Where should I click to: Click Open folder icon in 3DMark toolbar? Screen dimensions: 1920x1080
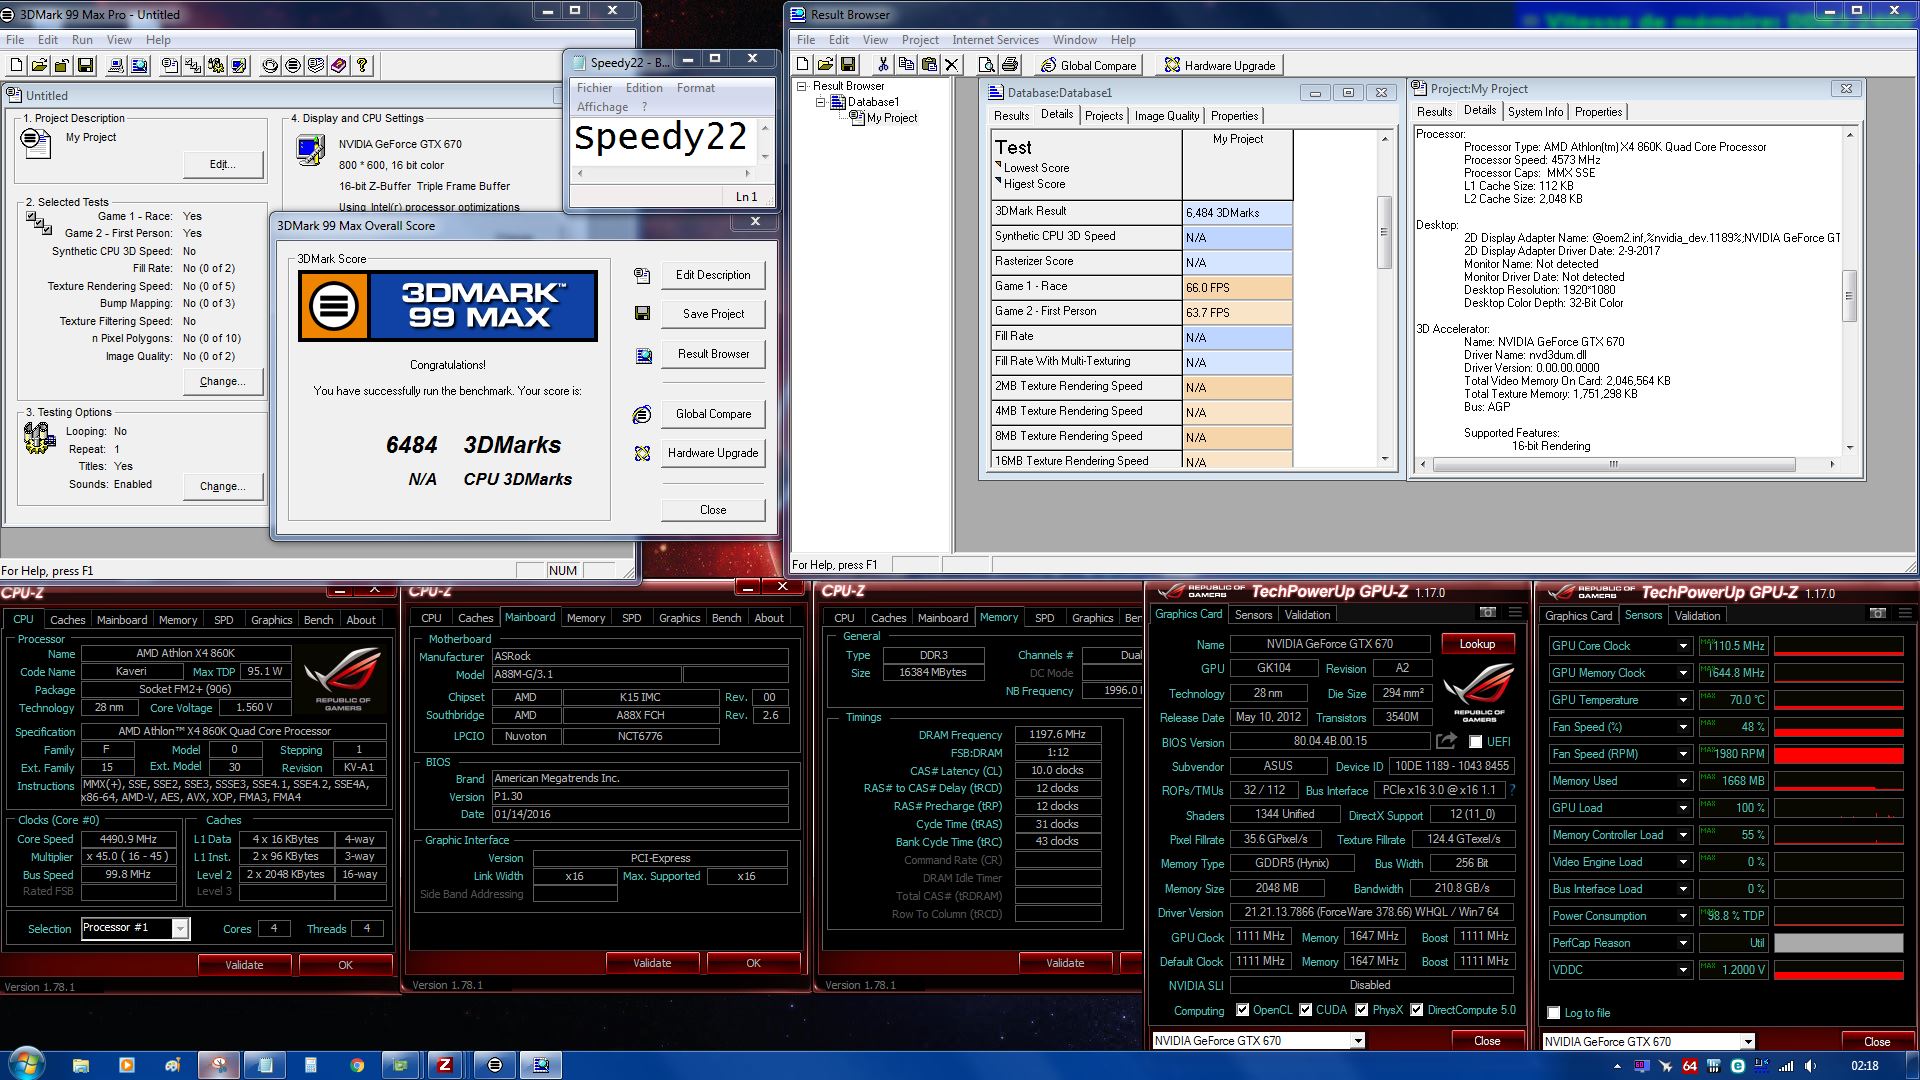click(39, 66)
